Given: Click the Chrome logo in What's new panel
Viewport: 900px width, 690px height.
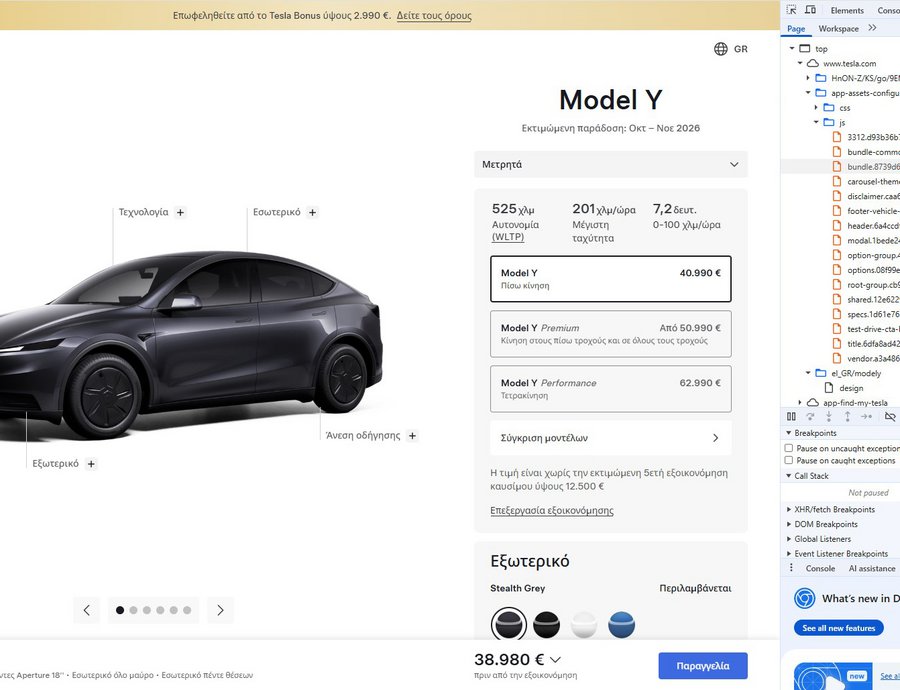Looking at the screenshot, I should coord(805,598).
